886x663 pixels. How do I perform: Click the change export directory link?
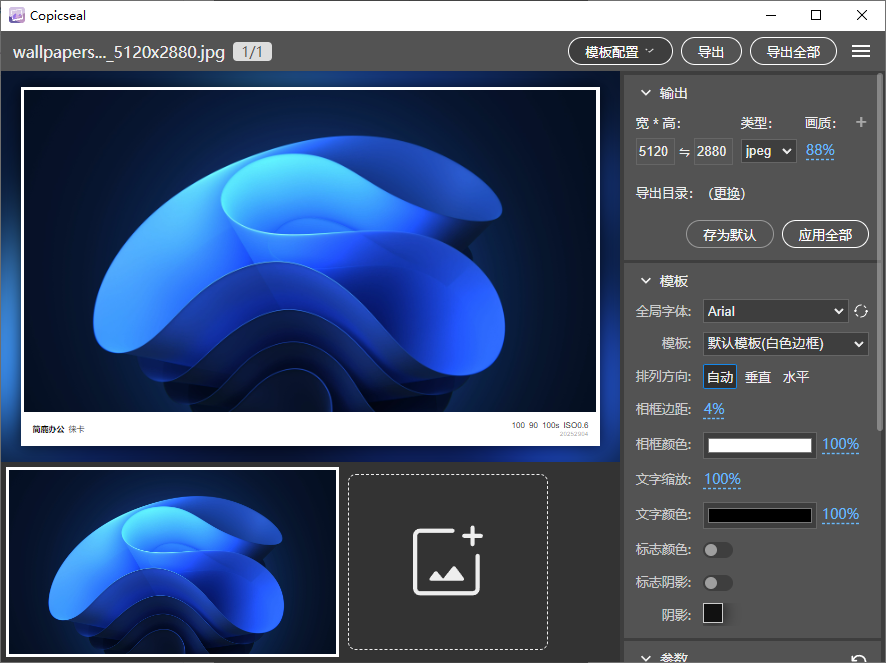(x=727, y=194)
